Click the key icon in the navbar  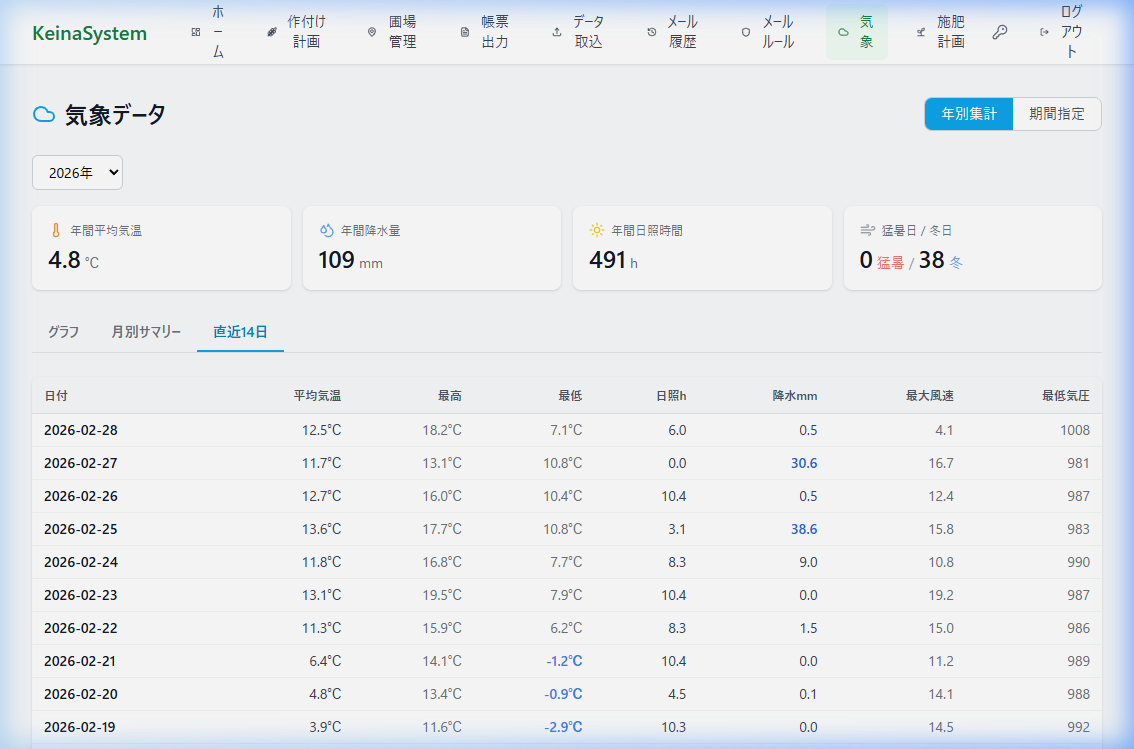(x=999, y=32)
